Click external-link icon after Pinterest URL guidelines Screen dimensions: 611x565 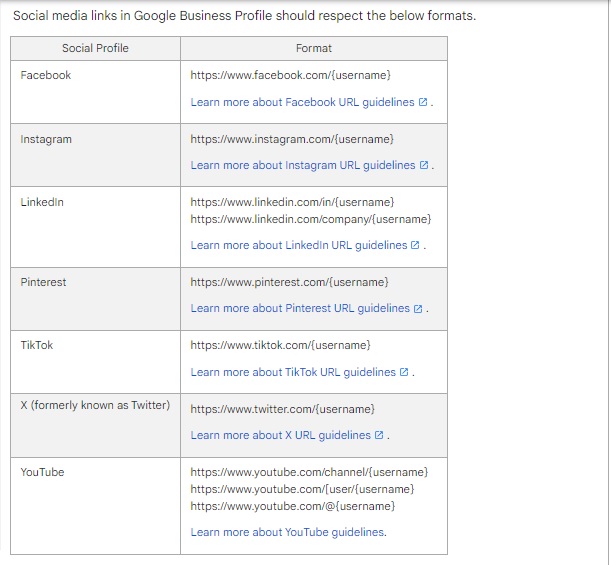click(418, 309)
